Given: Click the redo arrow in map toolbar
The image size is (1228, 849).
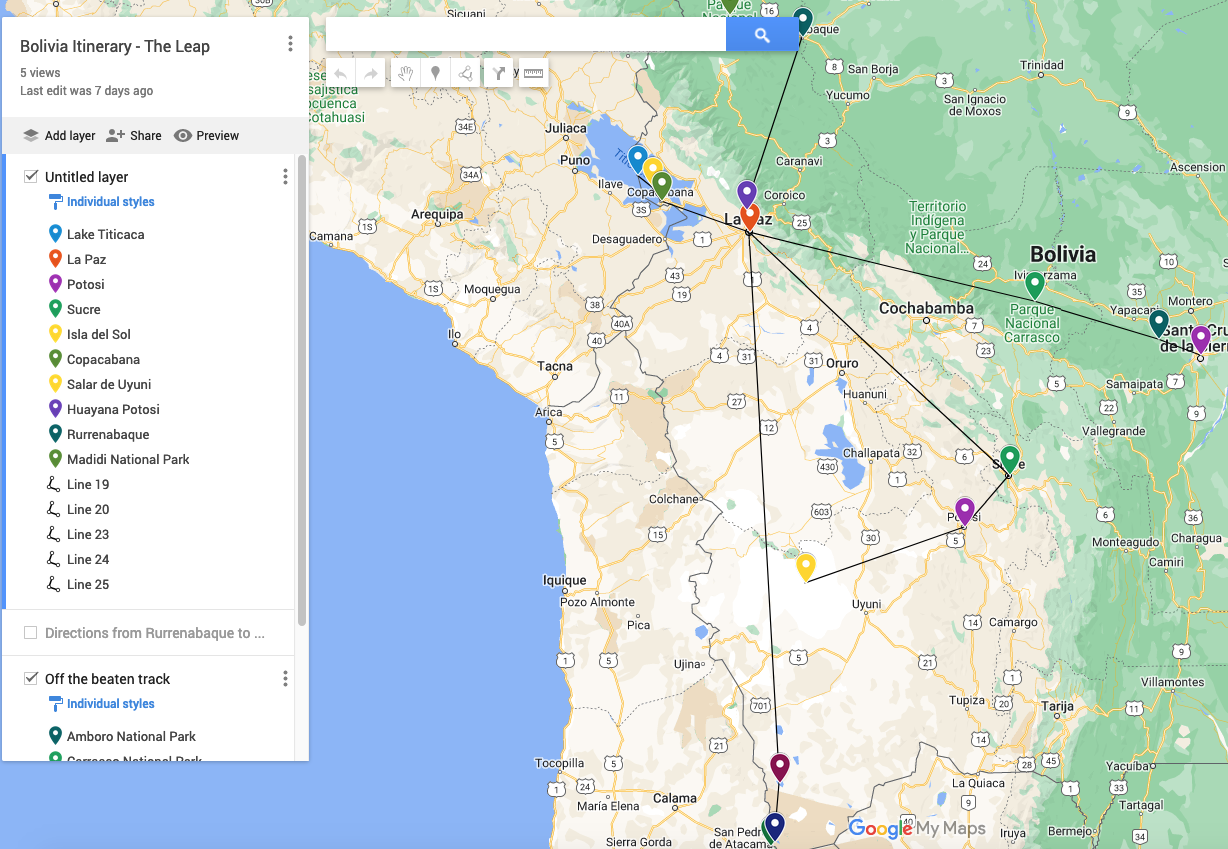Looking at the screenshot, I should click(x=370, y=73).
